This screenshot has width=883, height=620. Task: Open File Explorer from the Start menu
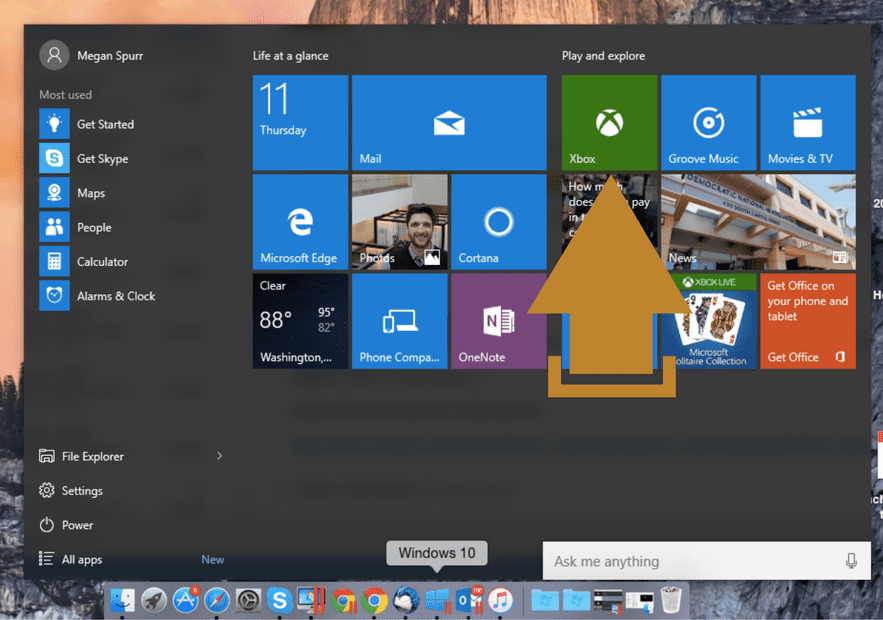82,456
